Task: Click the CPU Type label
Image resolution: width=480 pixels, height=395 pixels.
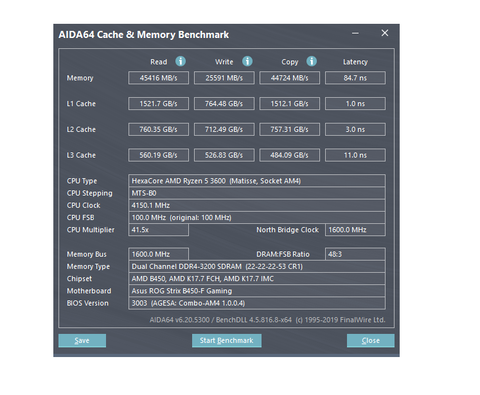Action: 82,181
